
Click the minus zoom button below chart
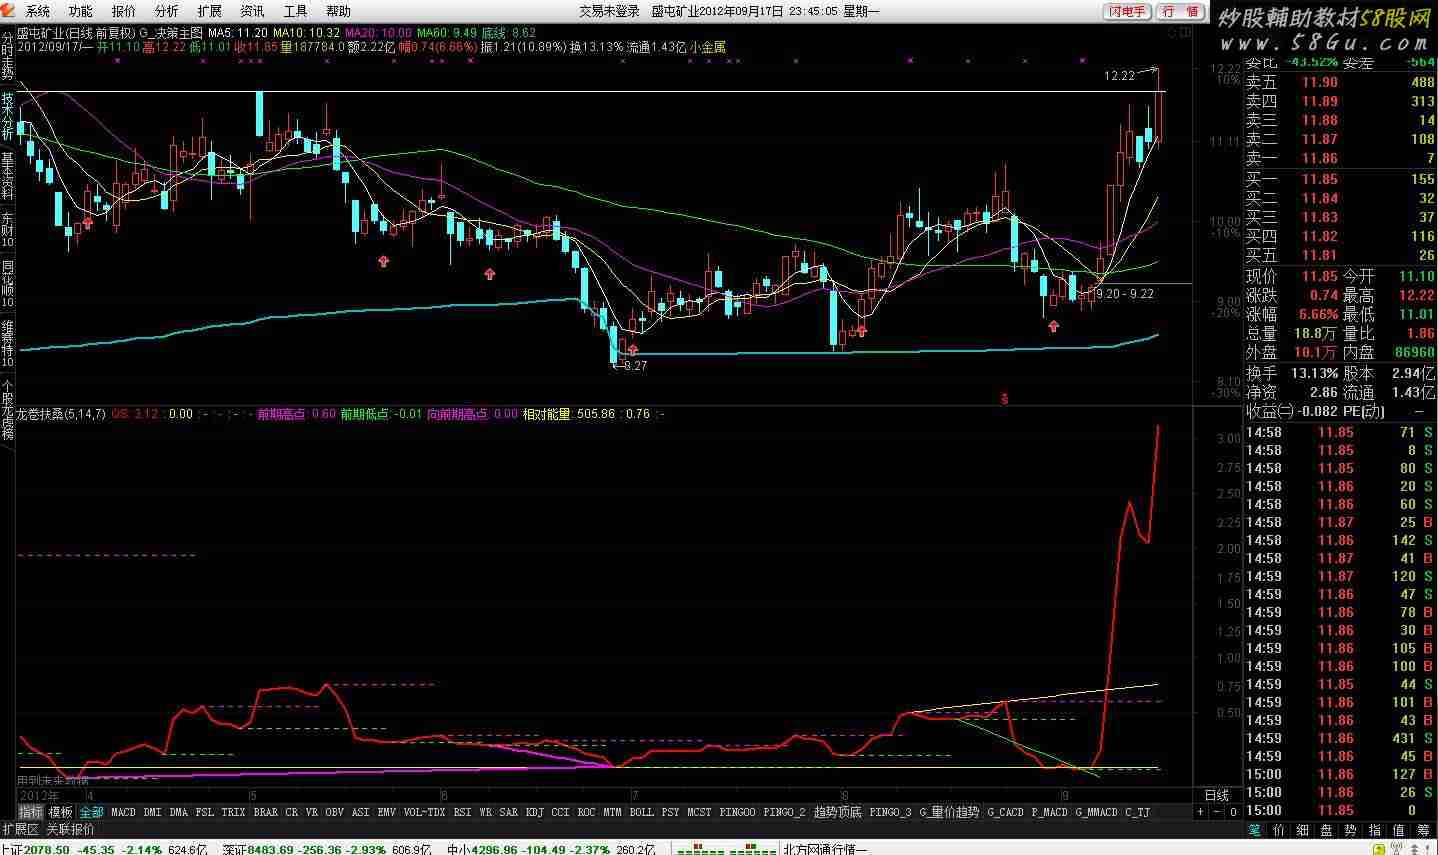click(1217, 812)
